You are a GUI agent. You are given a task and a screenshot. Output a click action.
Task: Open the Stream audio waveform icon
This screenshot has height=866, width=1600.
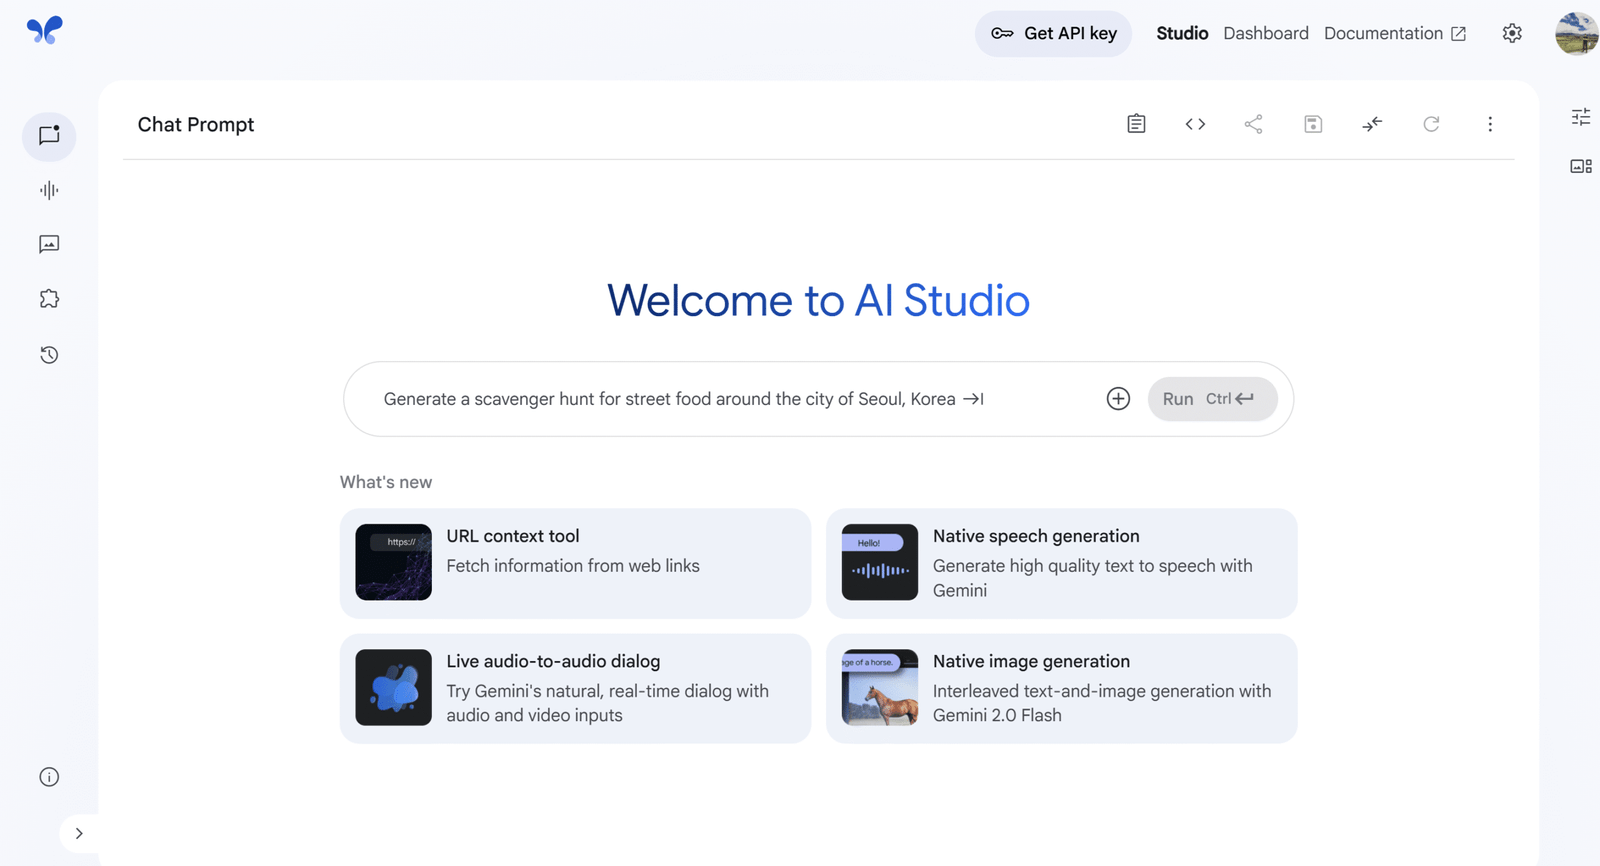coord(49,190)
